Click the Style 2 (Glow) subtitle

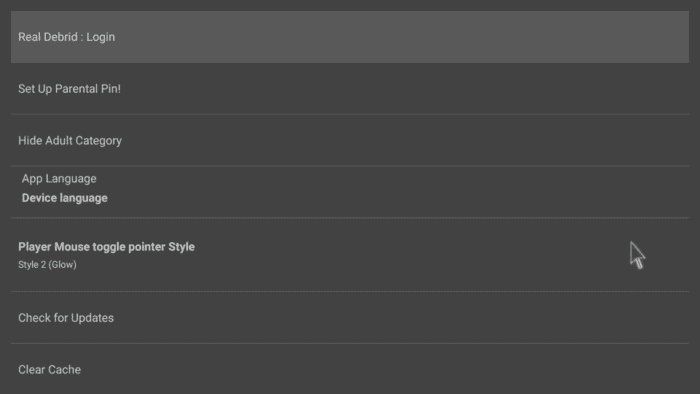coord(47,265)
